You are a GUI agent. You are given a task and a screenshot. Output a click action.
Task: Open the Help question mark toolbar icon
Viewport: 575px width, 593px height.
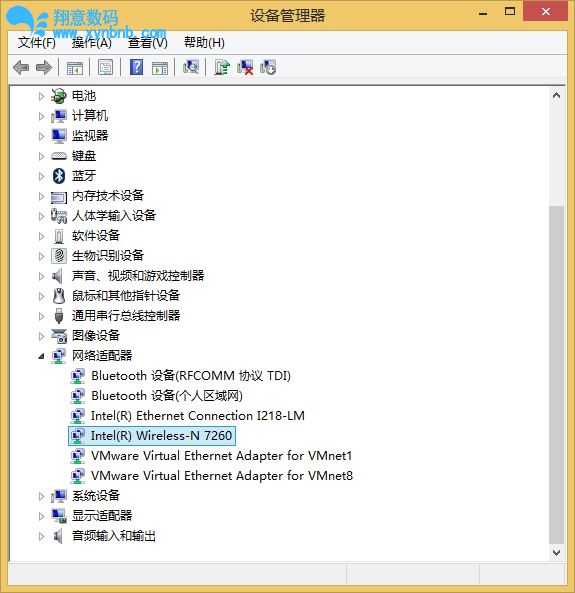click(137, 67)
